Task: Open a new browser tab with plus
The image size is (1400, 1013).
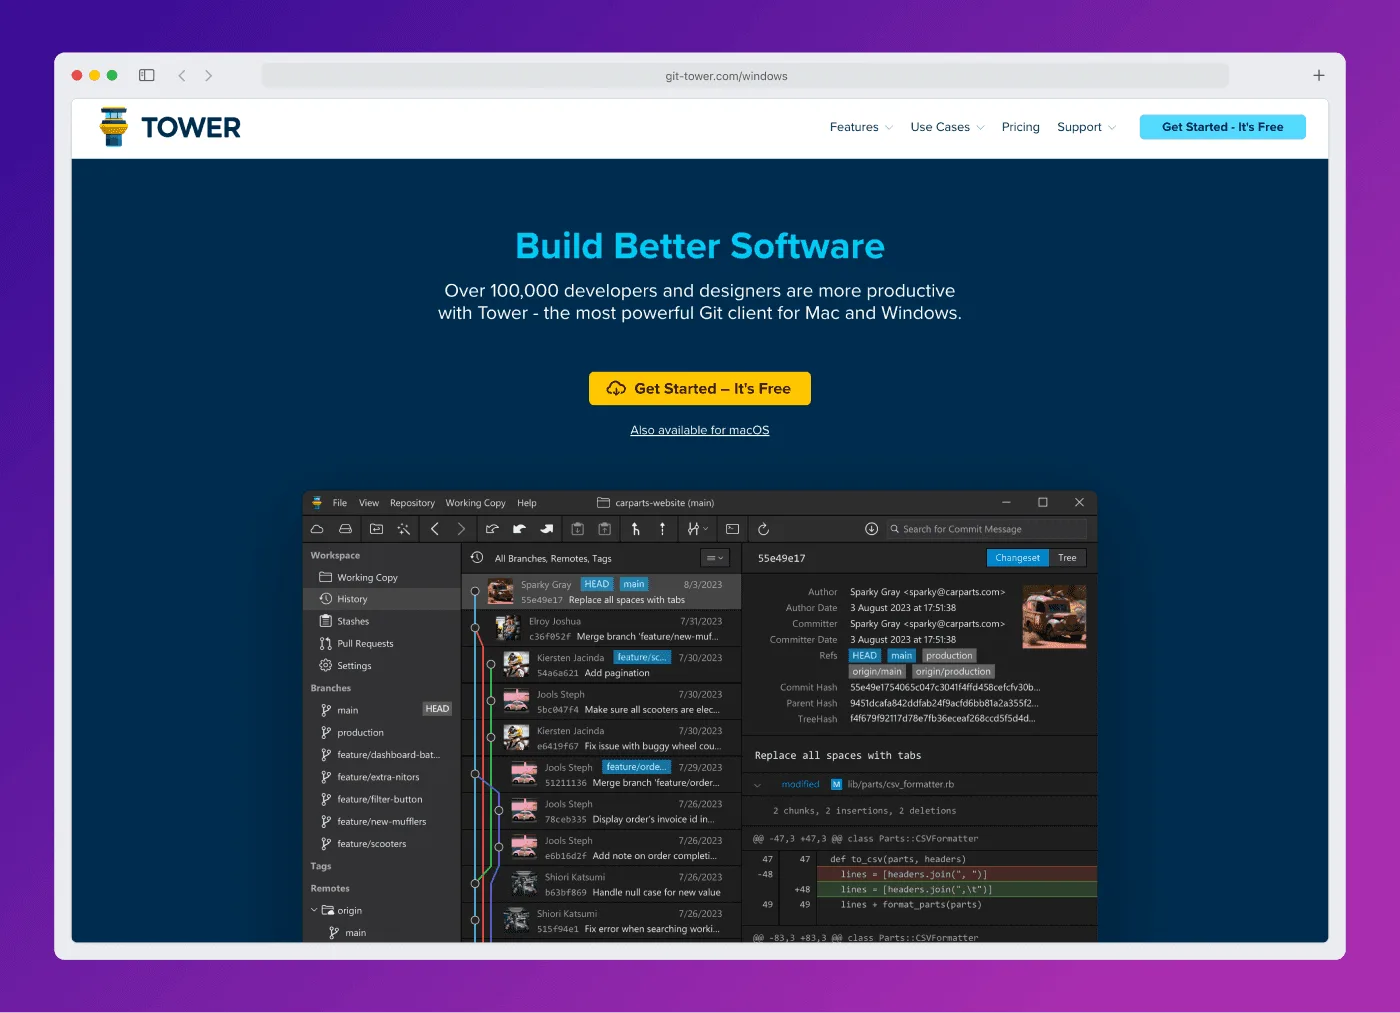Action: click(1319, 75)
